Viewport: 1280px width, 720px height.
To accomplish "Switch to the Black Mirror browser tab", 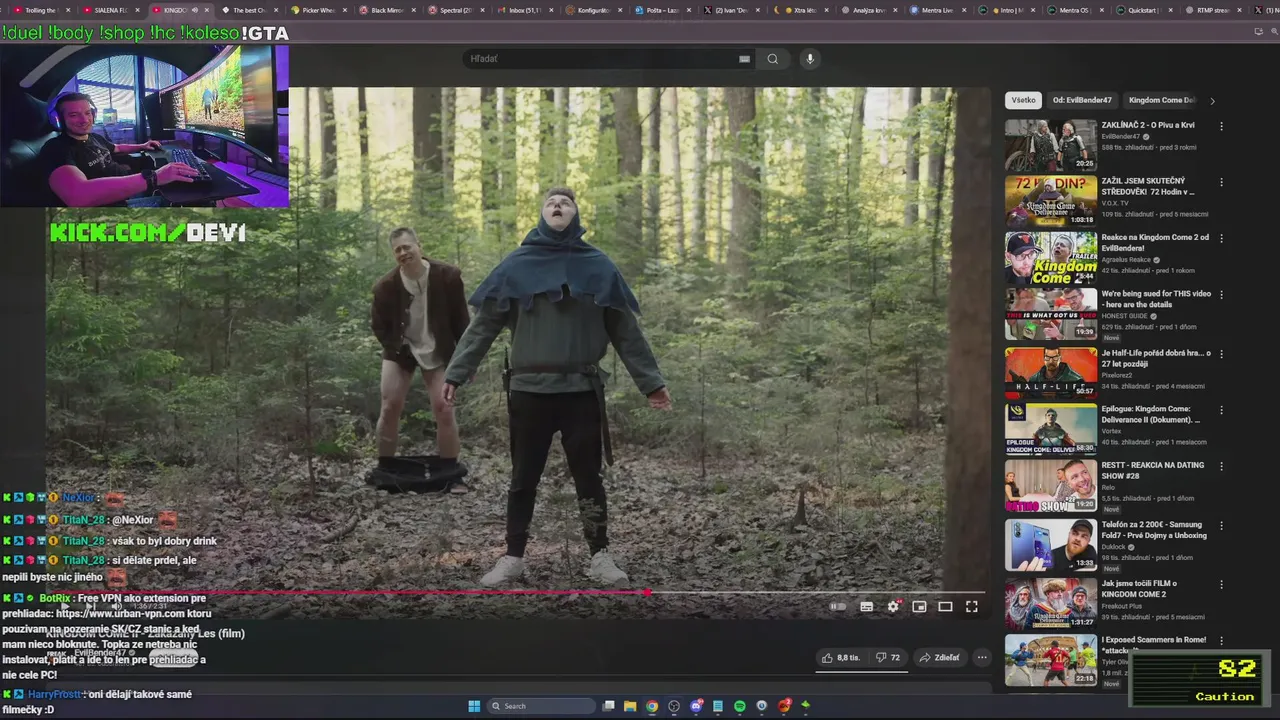I will point(387,10).
